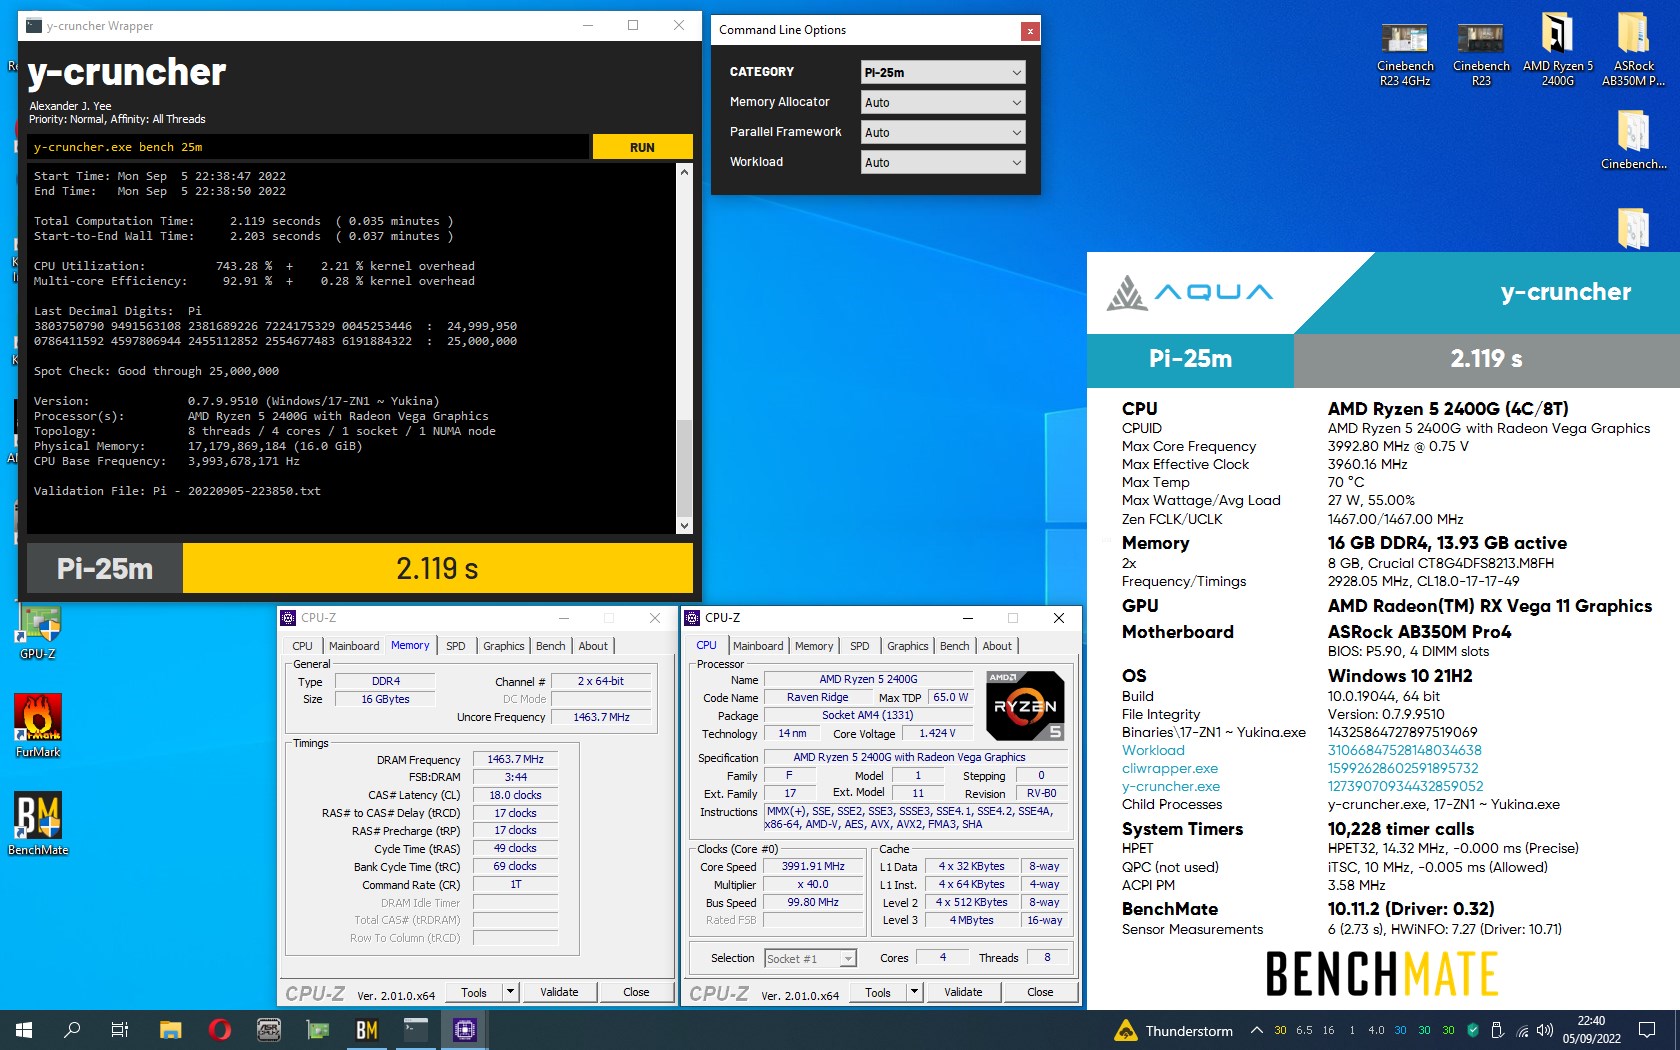Click the taskbar clock showing 22:40
The image size is (1680, 1050).
pos(1591,1030)
